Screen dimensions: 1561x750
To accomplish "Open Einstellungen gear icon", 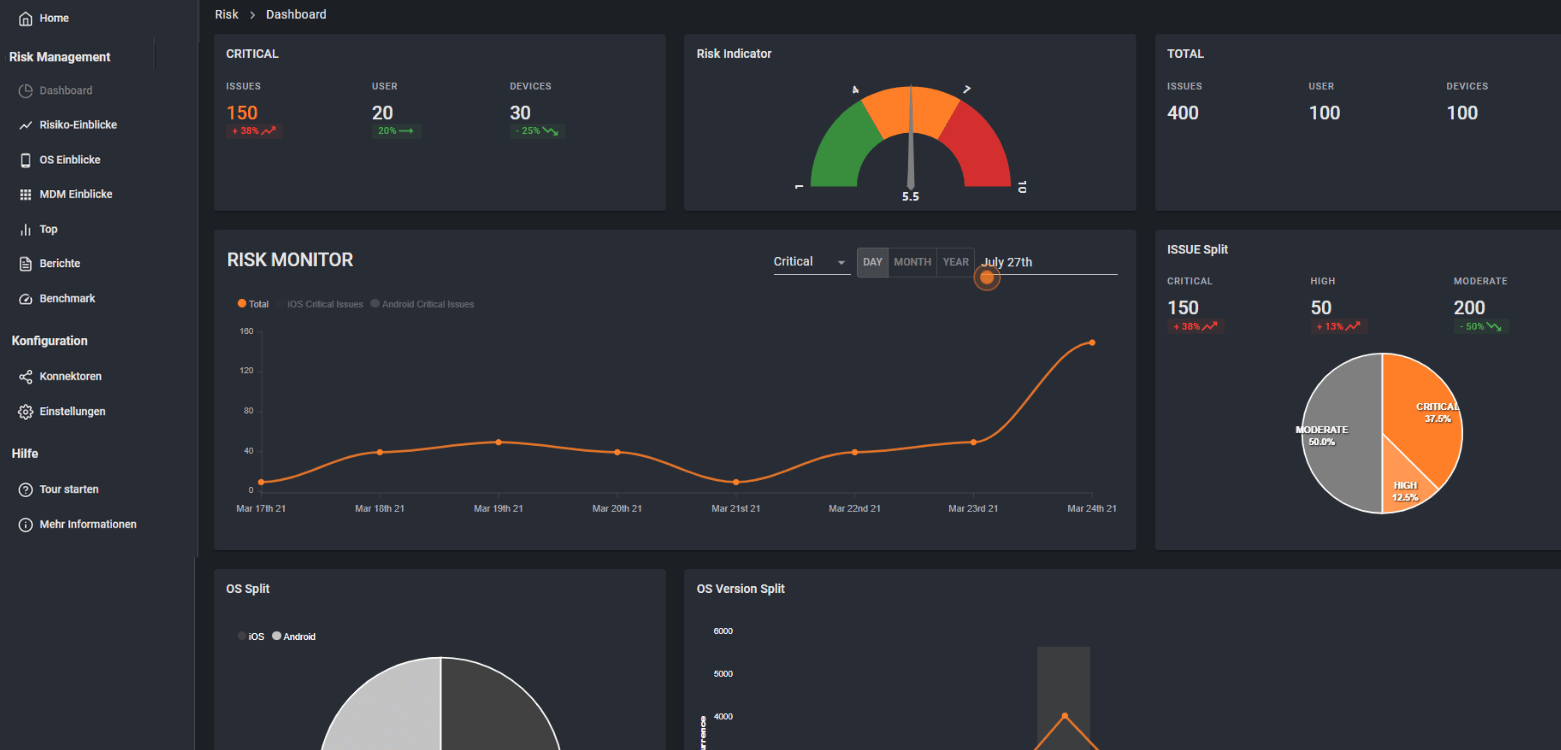I will point(26,412).
